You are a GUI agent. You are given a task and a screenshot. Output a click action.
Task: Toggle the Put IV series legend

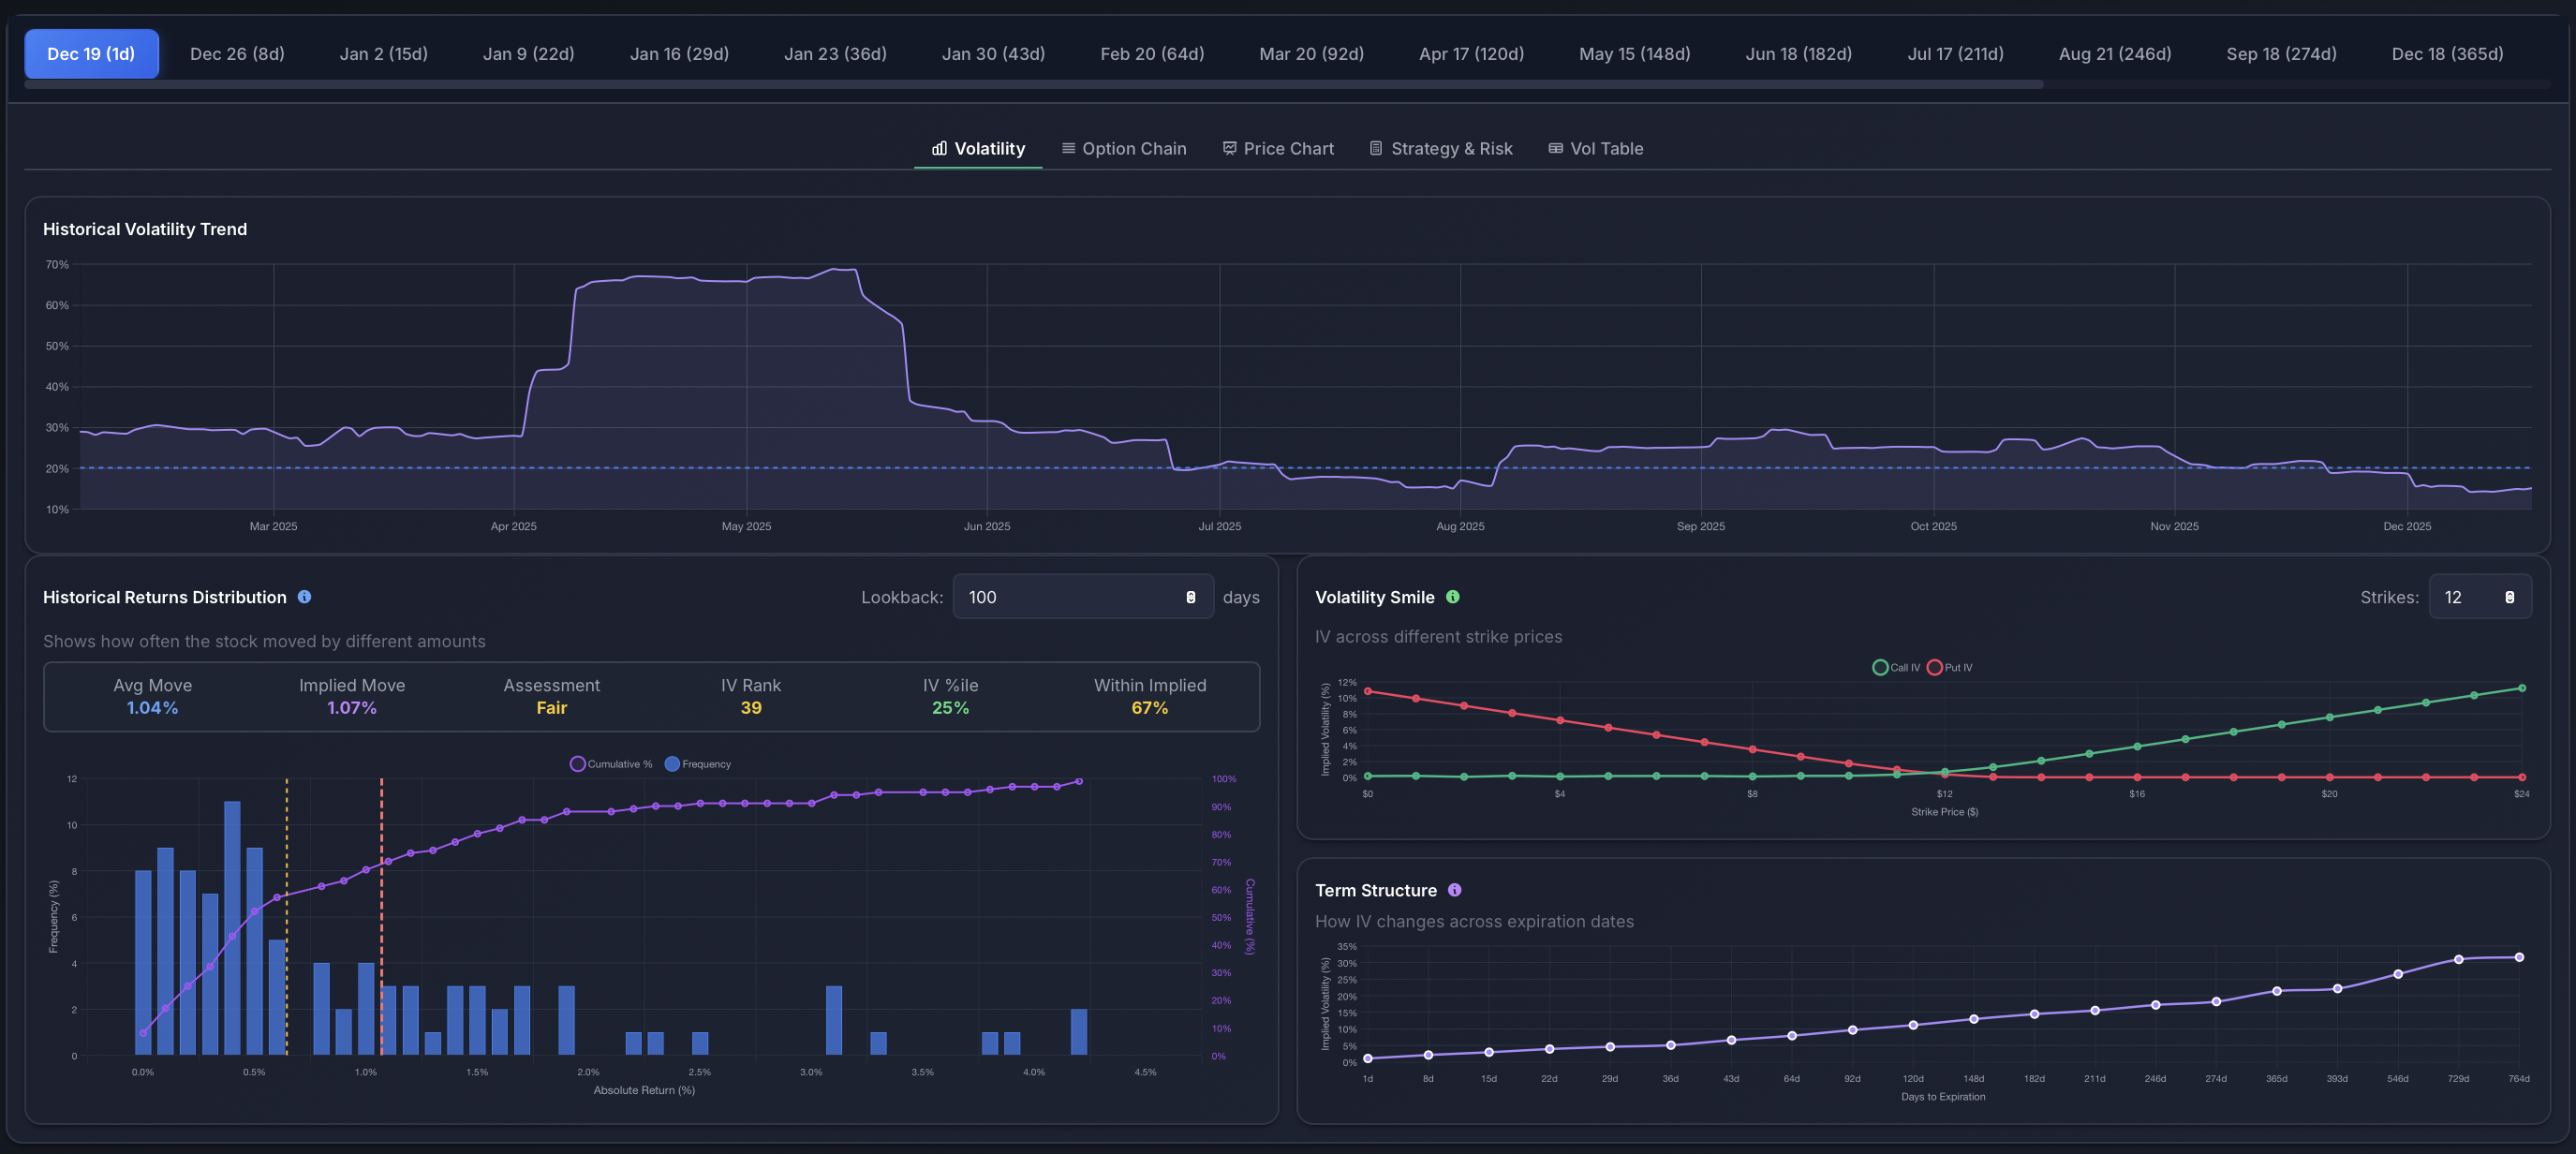[x=1948, y=667]
